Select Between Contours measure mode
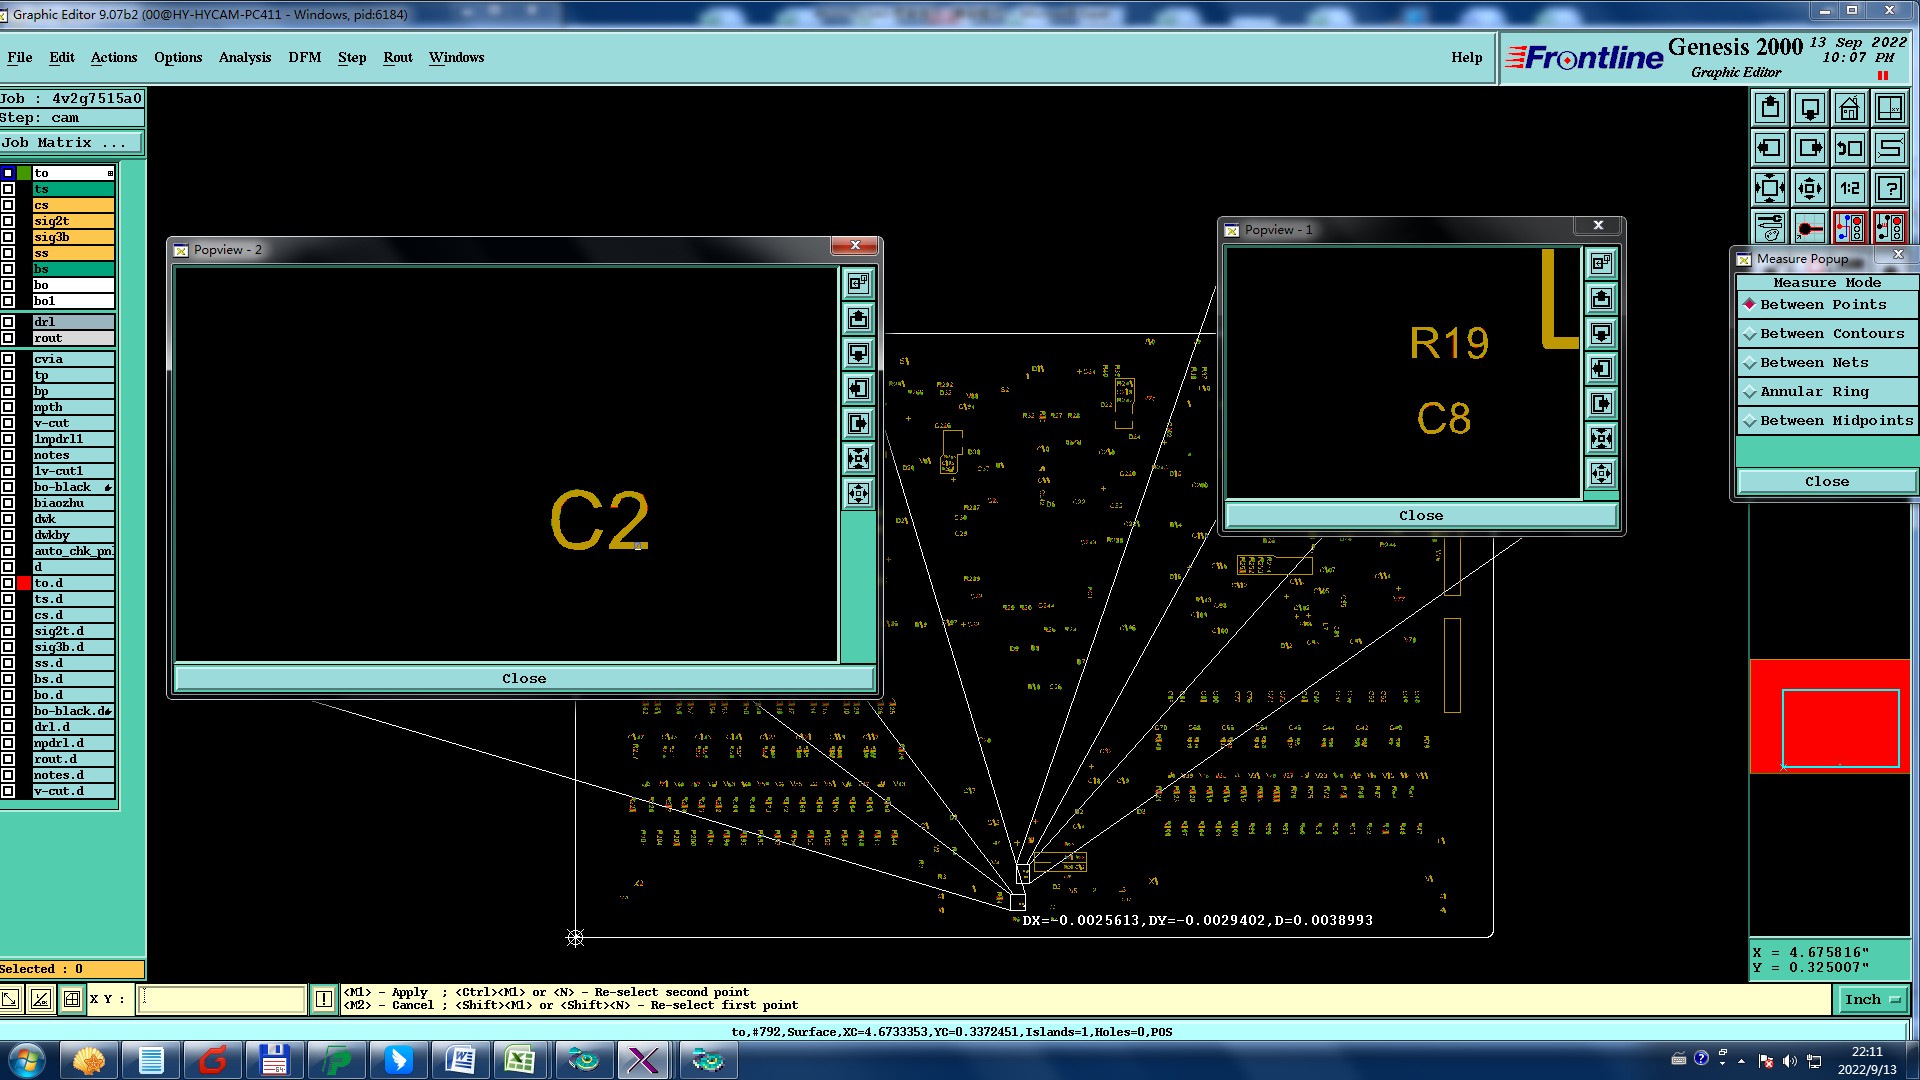Screen dimensions: 1920x1080 [x=1831, y=334]
